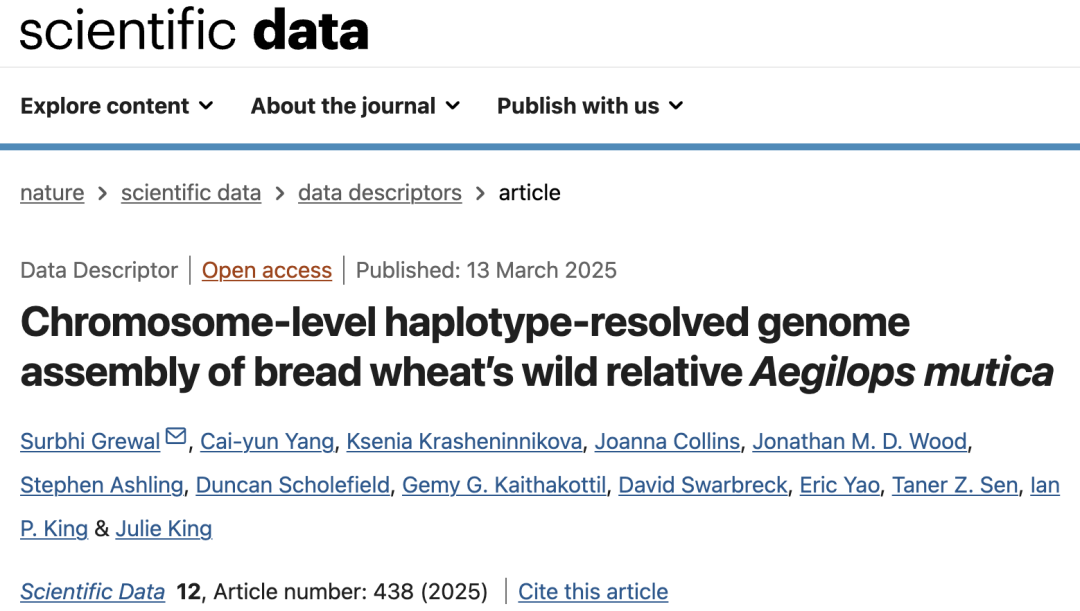This screenshot has width=1080, height=611.
Task: Click author Taner Z. Sen
Action: [x=955, y=485]
